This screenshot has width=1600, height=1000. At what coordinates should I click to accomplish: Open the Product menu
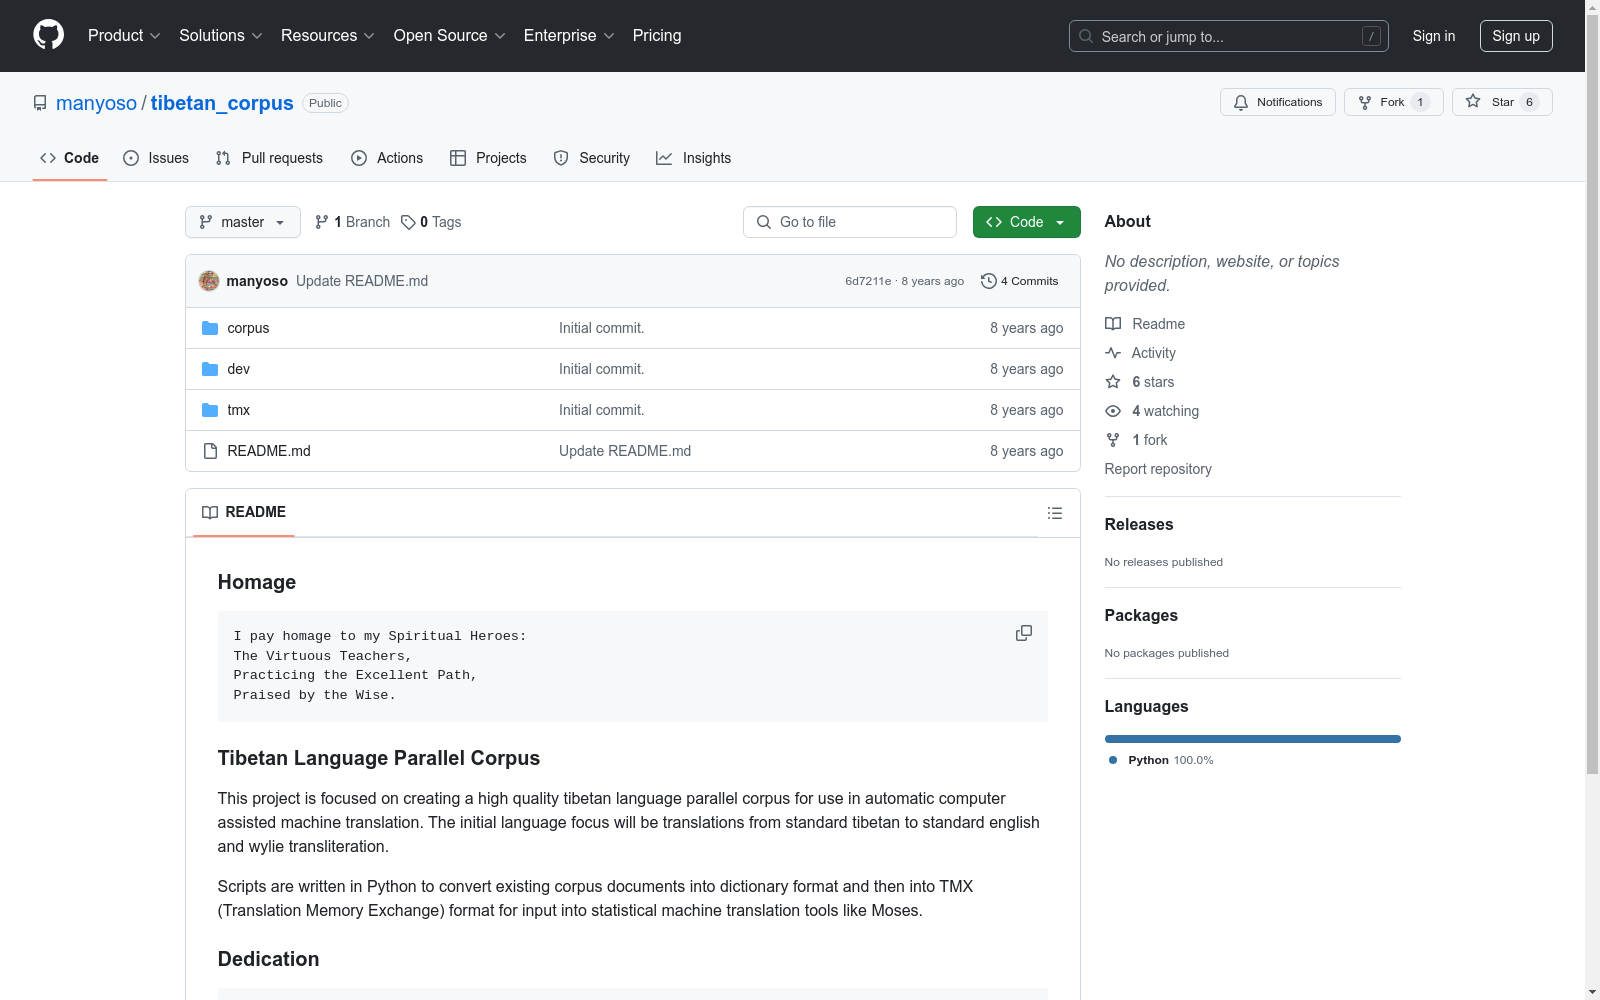(124, 35)
